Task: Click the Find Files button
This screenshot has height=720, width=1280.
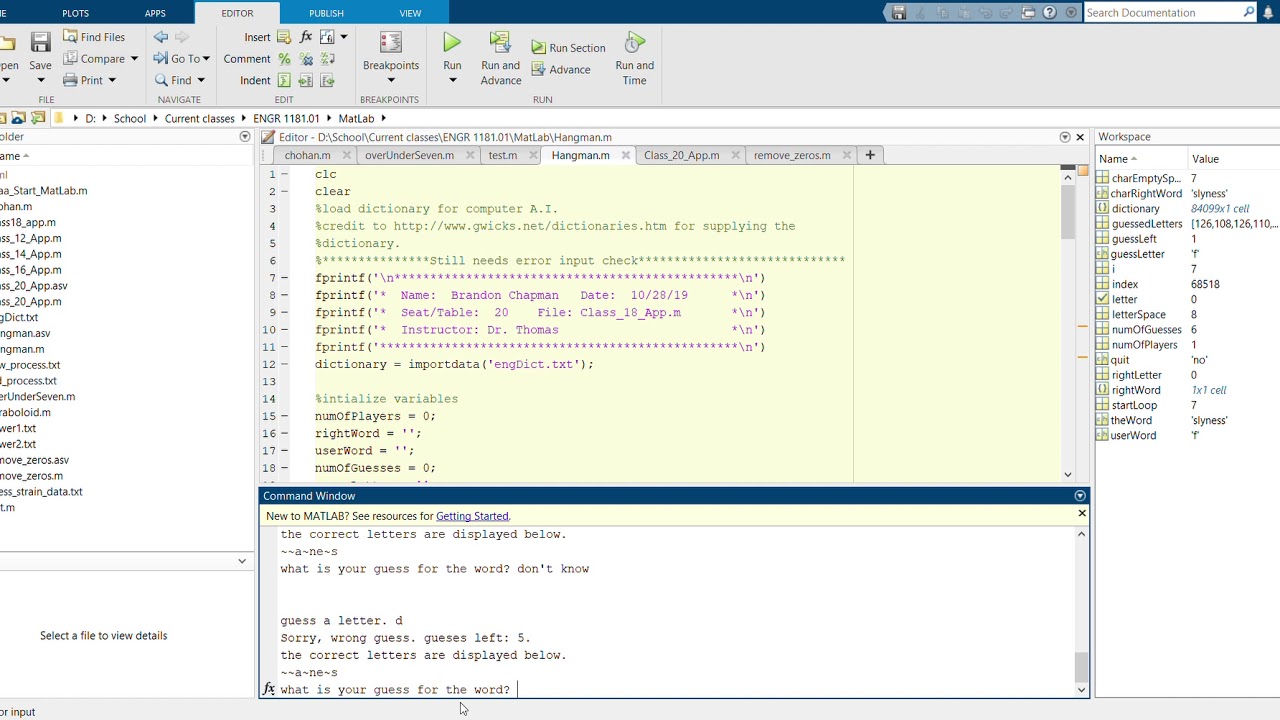Action: (x=94, y=37)
